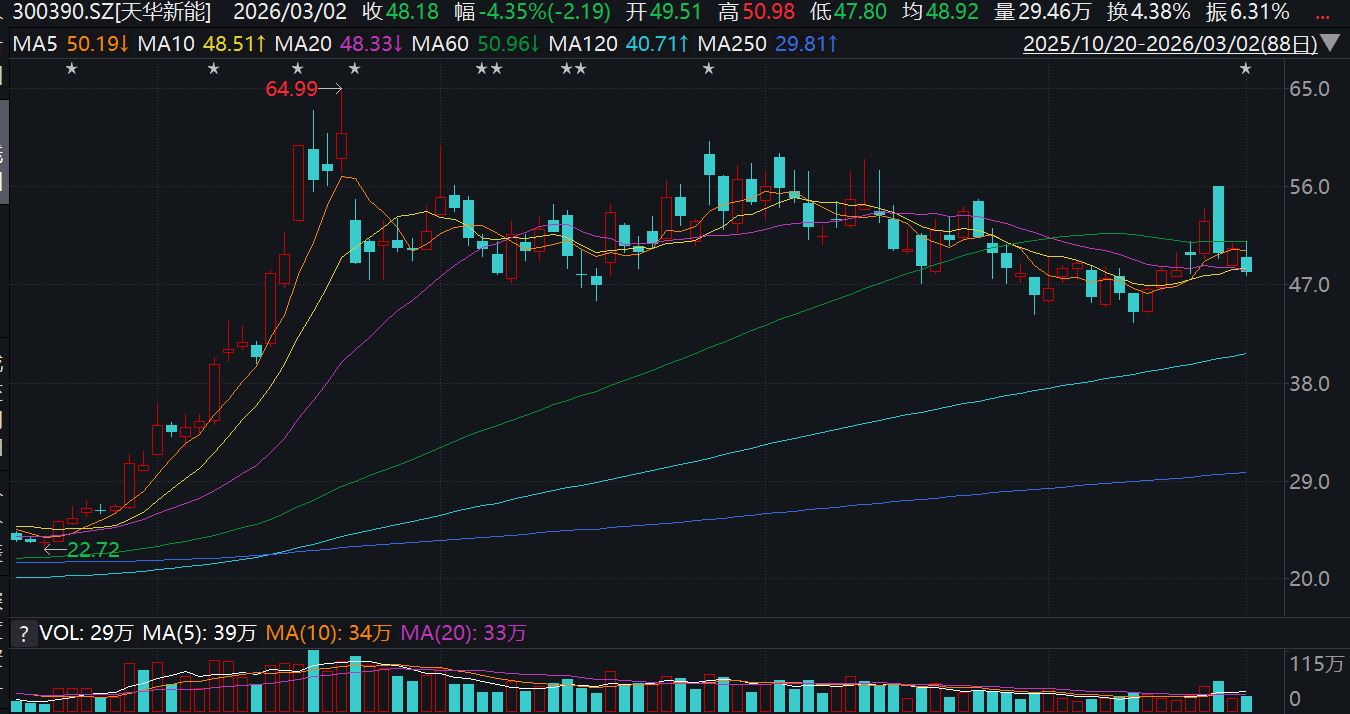This screenshot has width=1350, height=714.
Task: Select the MA(20) volume average label
Action: (463, 633)
